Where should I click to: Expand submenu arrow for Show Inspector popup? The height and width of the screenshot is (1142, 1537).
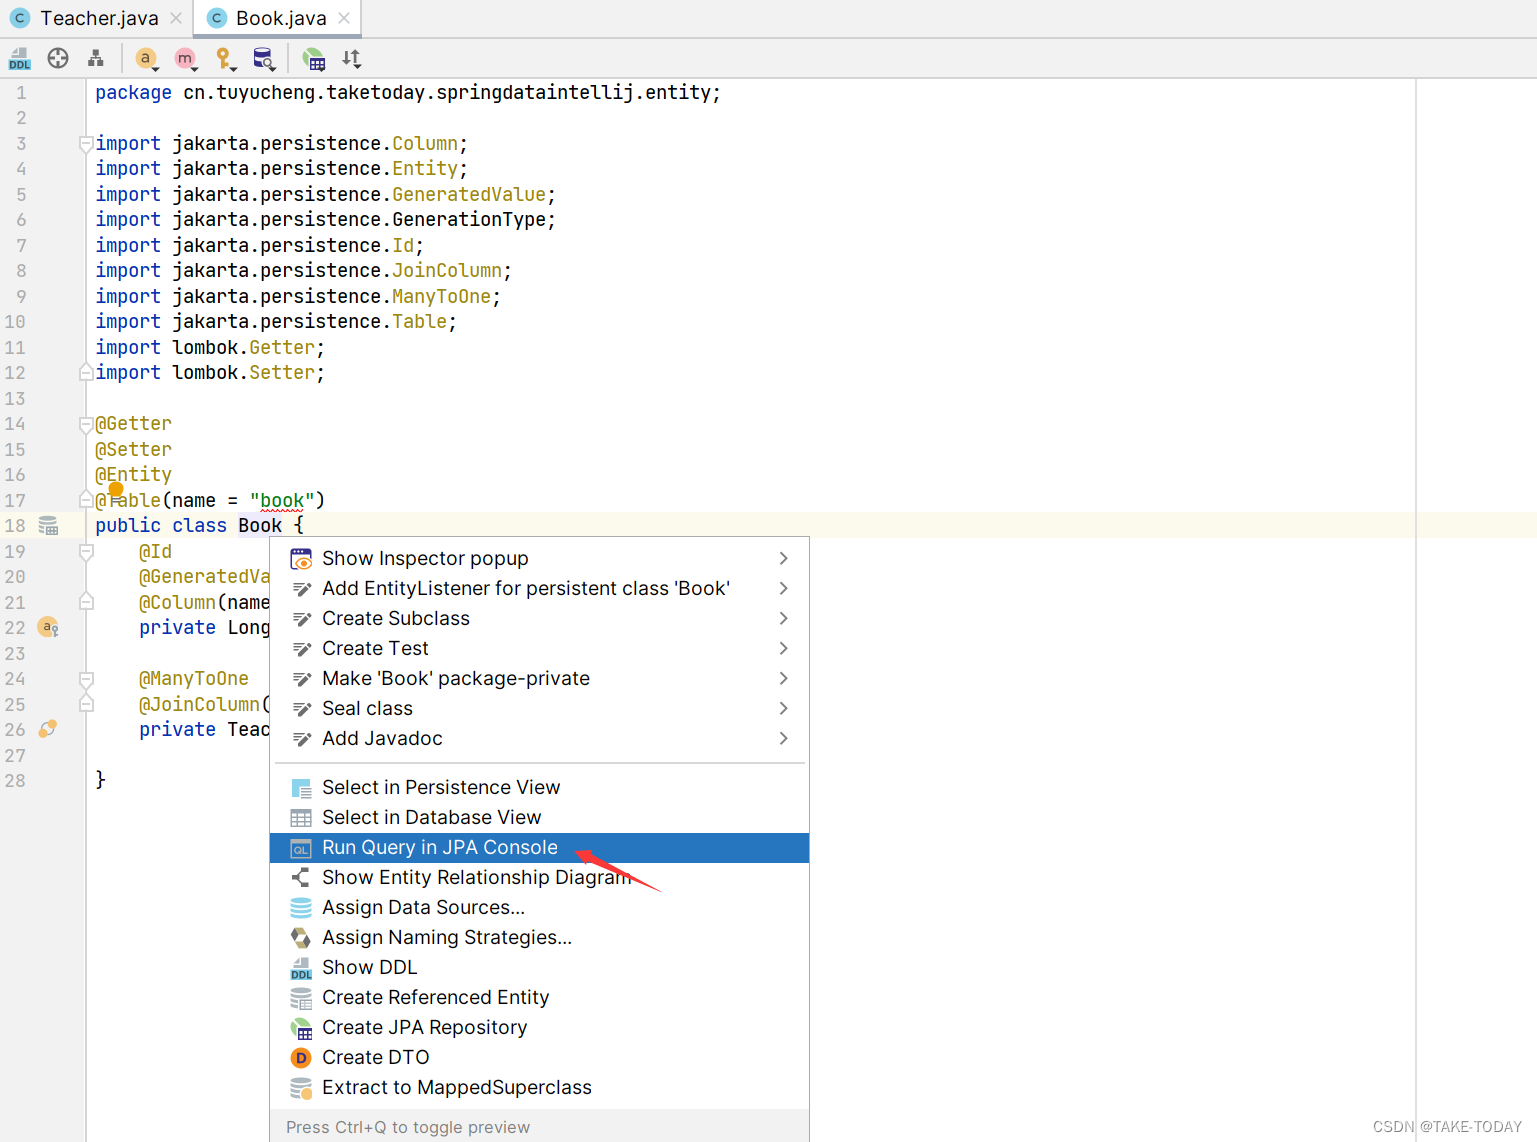tap(784, 558)
